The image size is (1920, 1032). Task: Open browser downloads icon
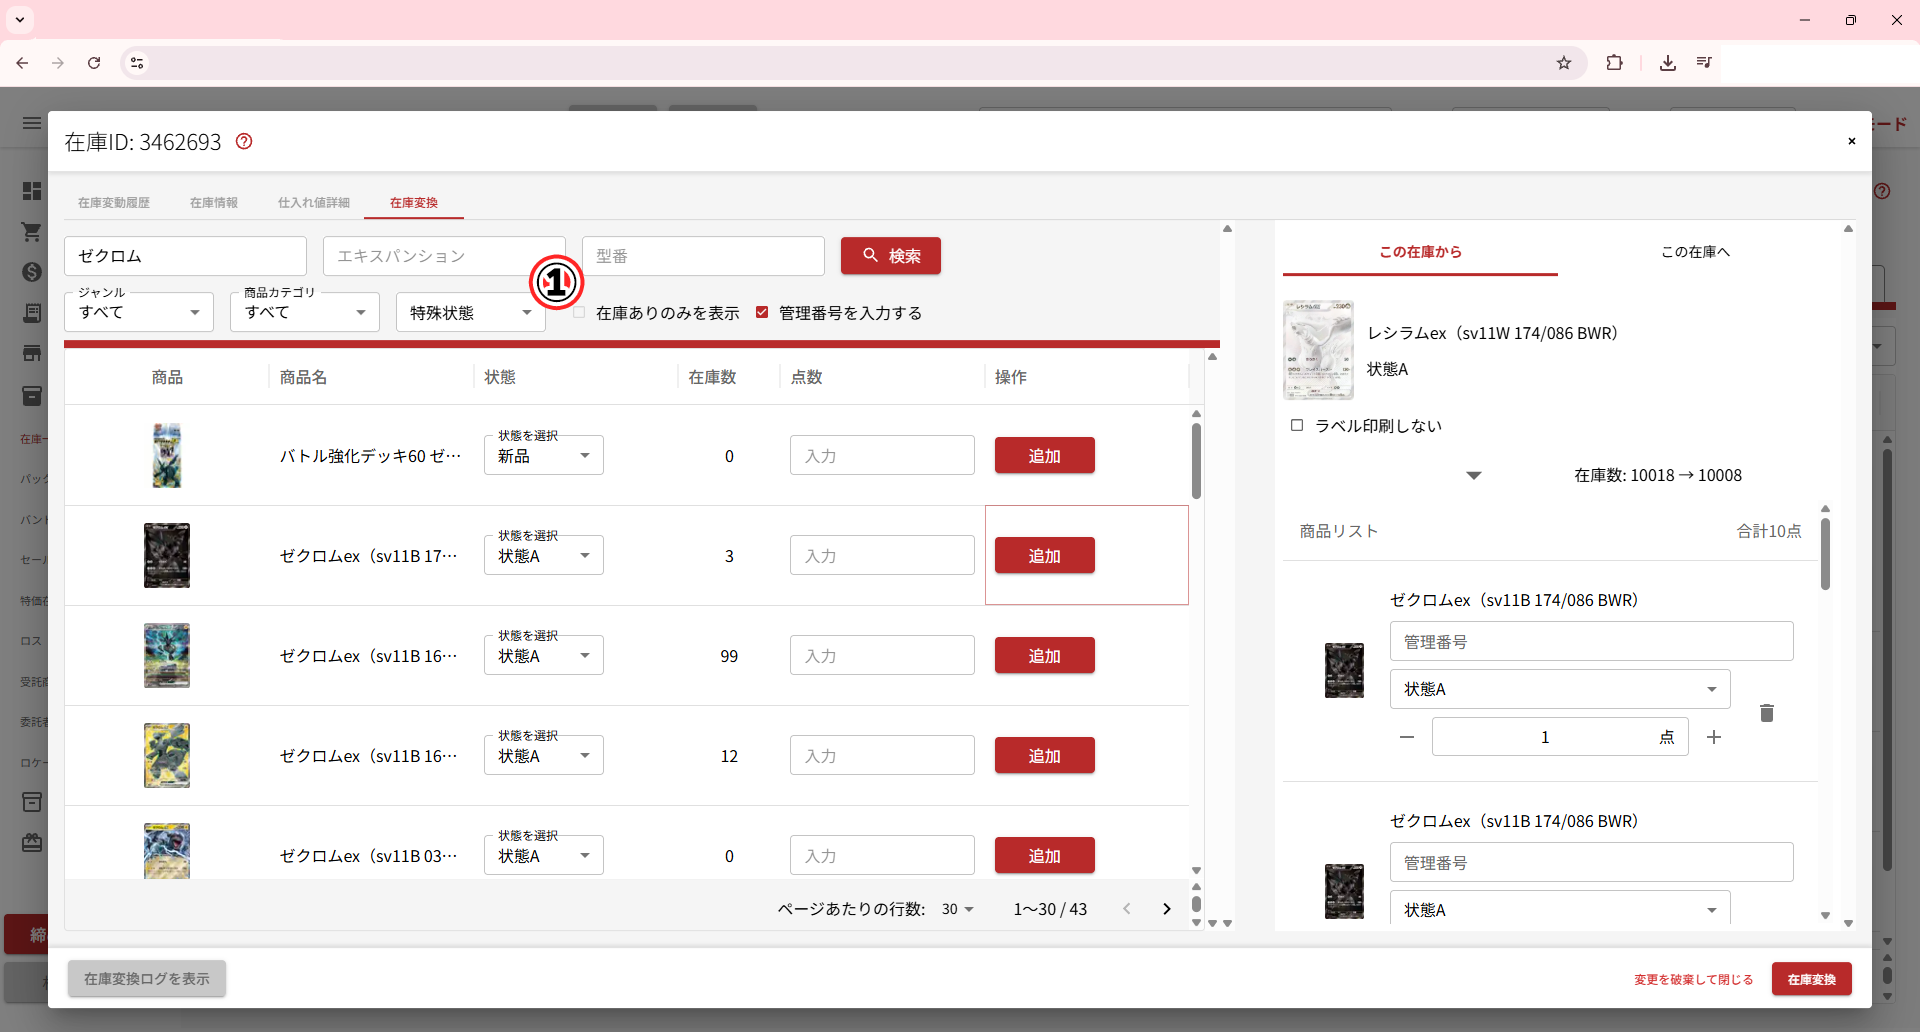(1667, 63)
